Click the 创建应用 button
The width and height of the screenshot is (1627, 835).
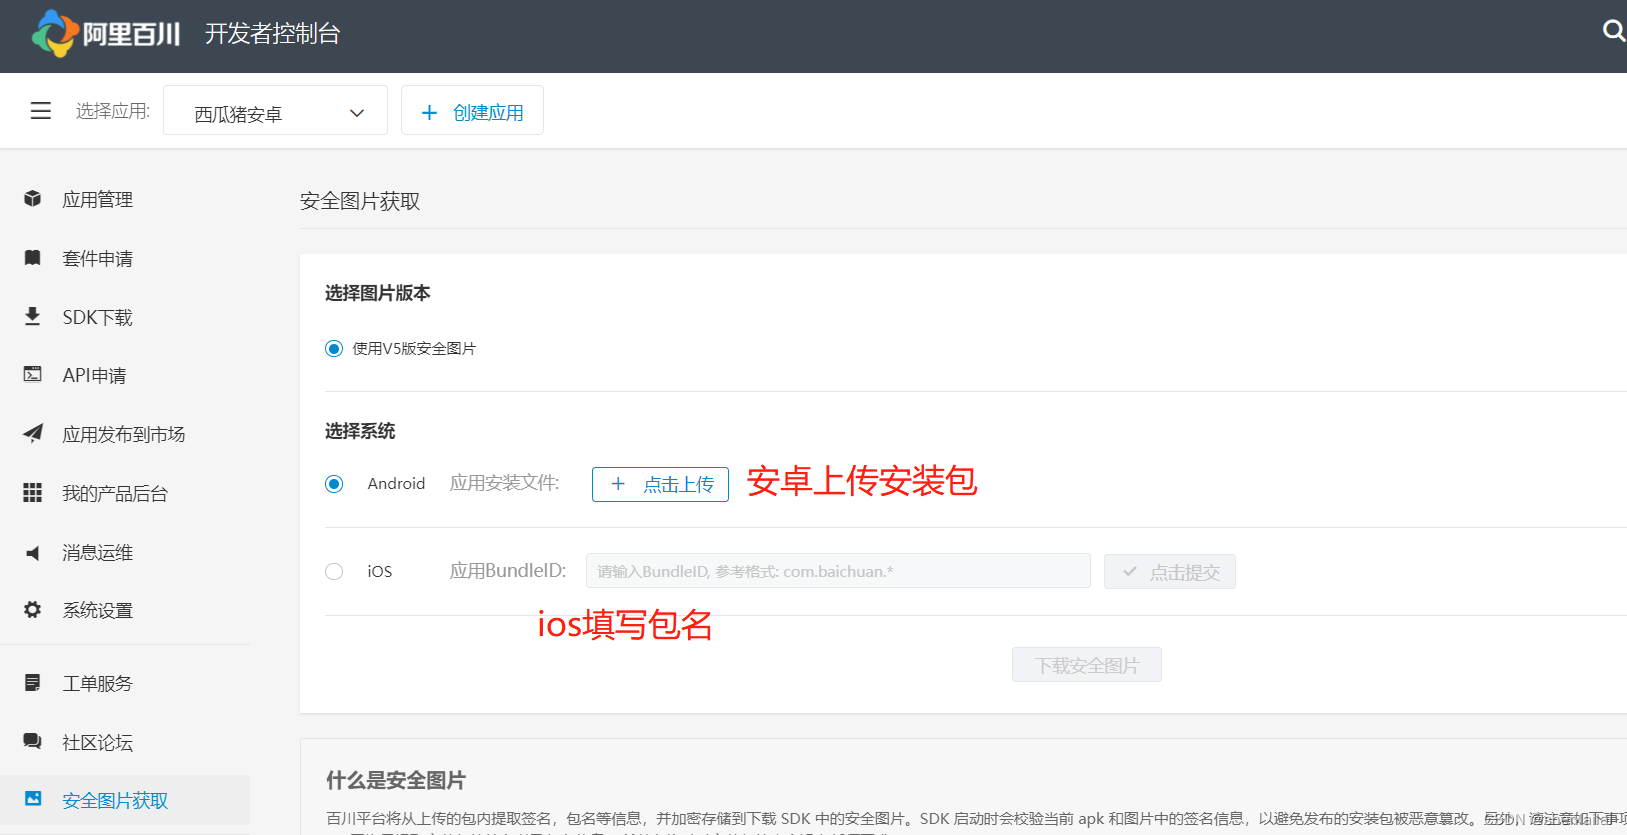click(x=472, y=111)
